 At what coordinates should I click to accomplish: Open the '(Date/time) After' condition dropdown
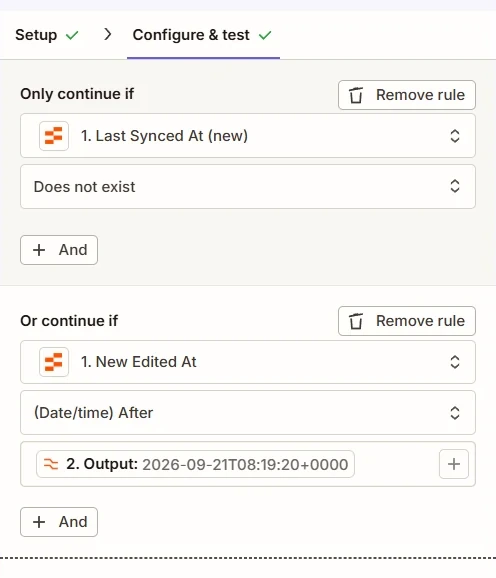pos(248,413)
